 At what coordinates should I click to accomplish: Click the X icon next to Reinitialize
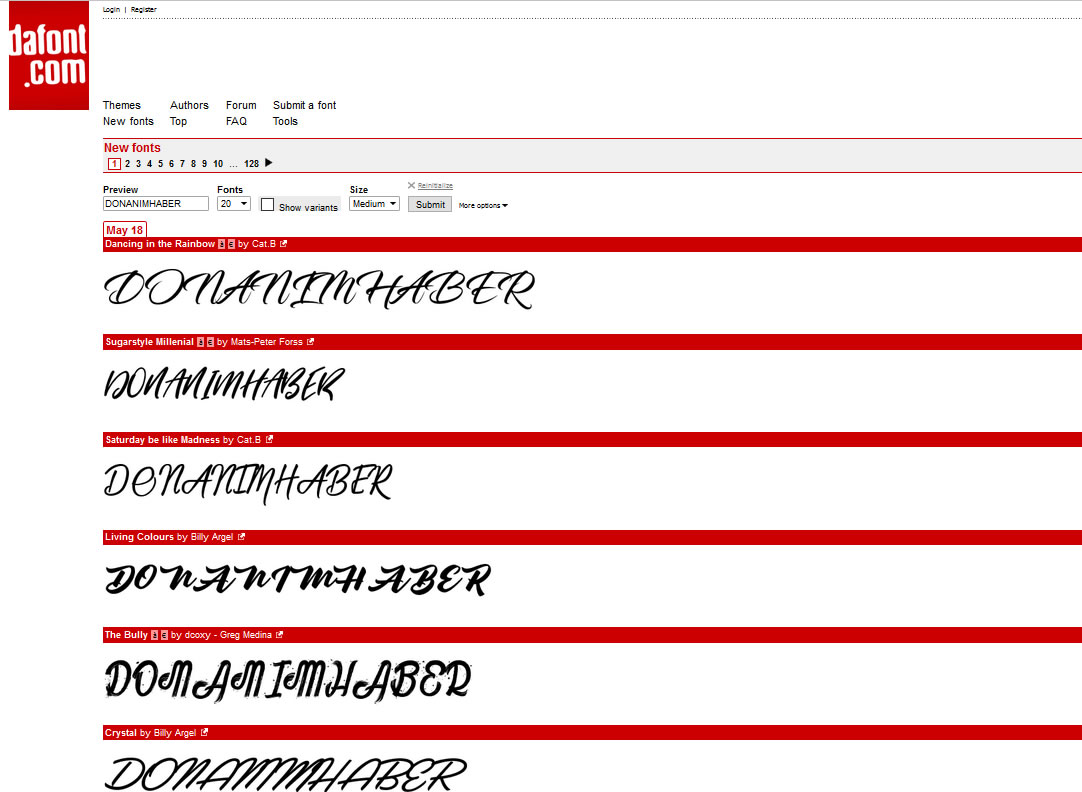(411, 185)
